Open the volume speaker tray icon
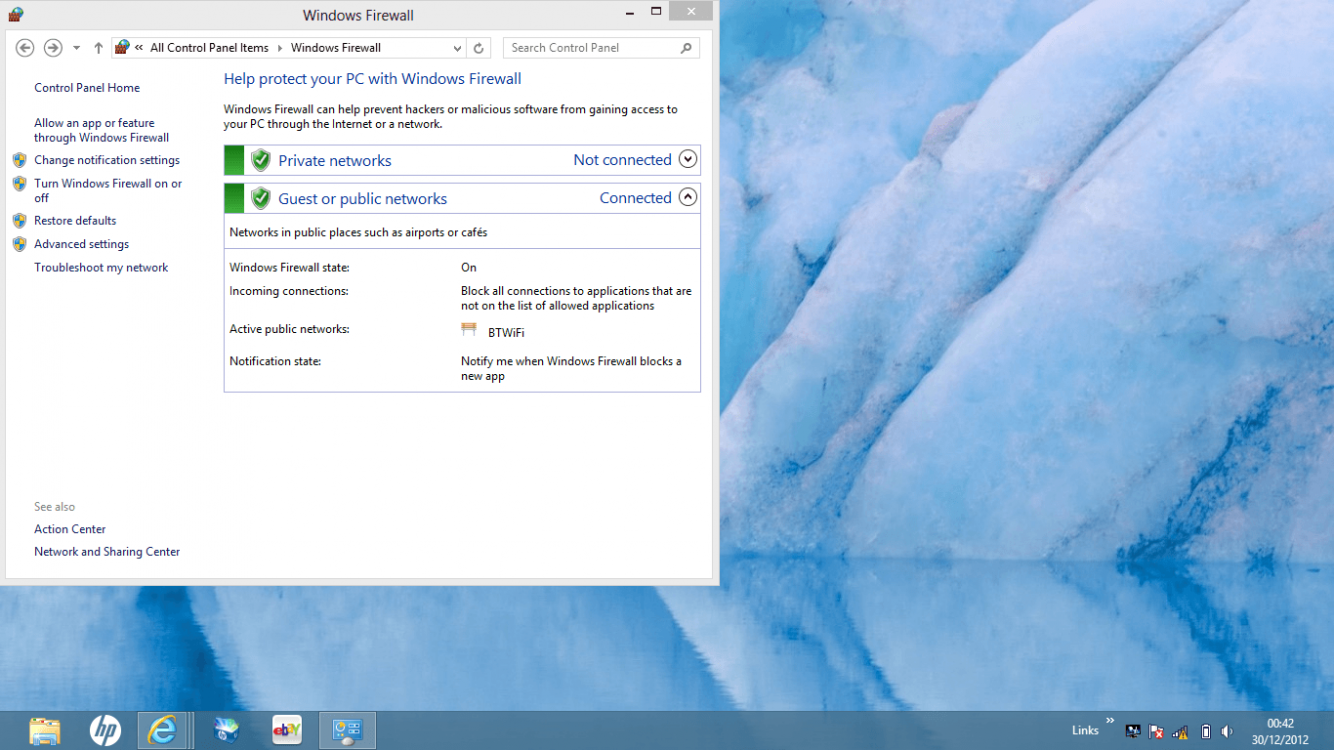Screen dimensions: 1334x750 (x=1227, y=731)
